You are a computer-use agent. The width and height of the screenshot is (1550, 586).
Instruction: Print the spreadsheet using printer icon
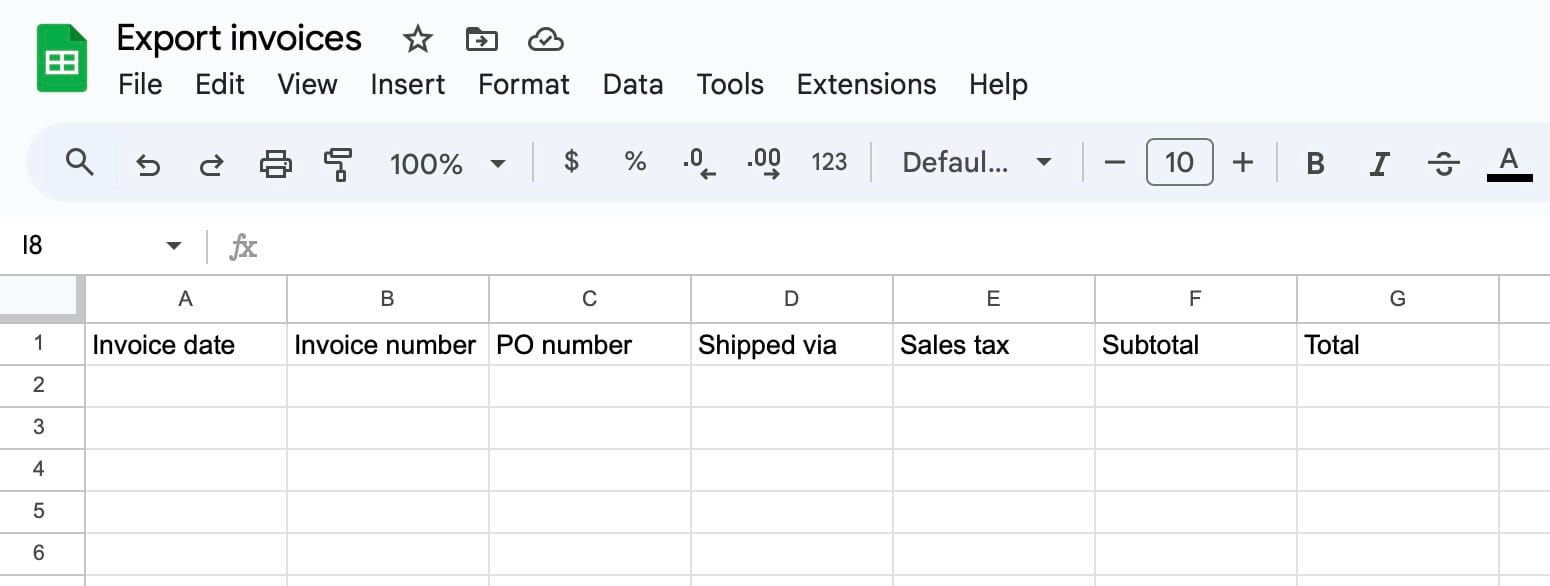276,163
